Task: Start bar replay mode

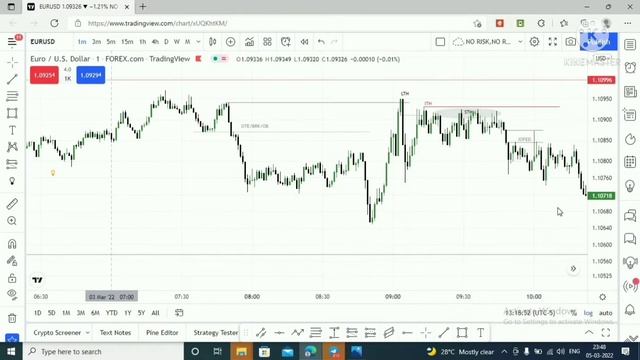Action: pyautogui.click(x=304, y=42)
